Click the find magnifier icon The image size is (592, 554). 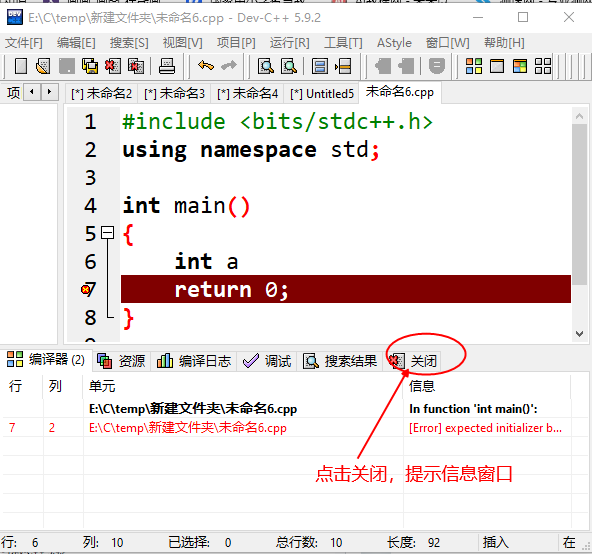[x=266, y=66]
